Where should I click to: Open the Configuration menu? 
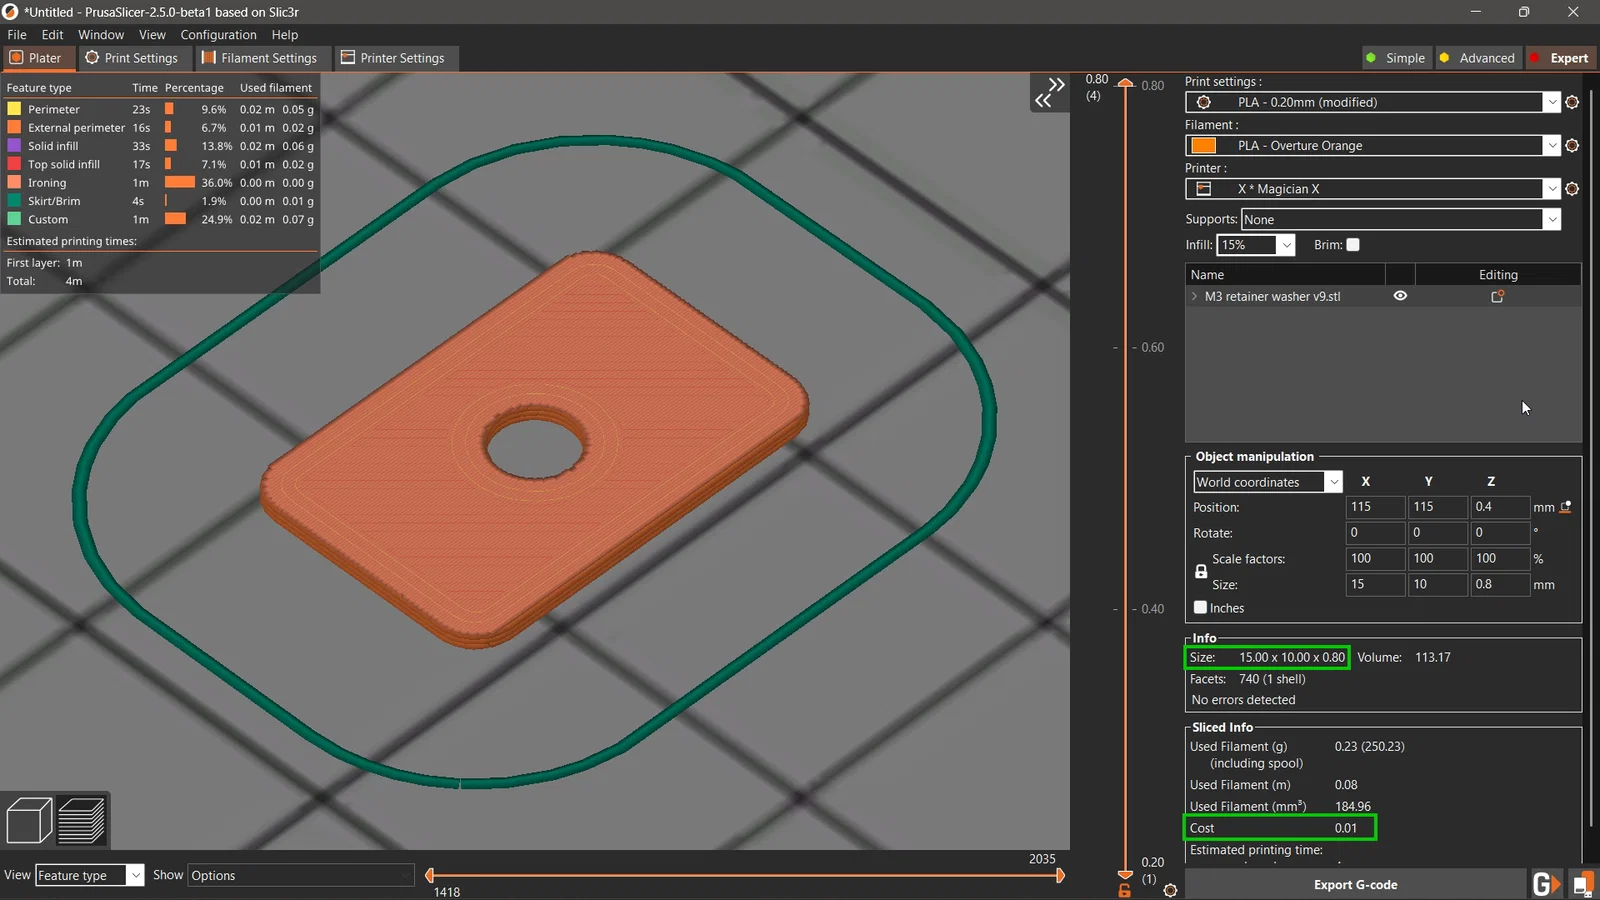[218, 34]
